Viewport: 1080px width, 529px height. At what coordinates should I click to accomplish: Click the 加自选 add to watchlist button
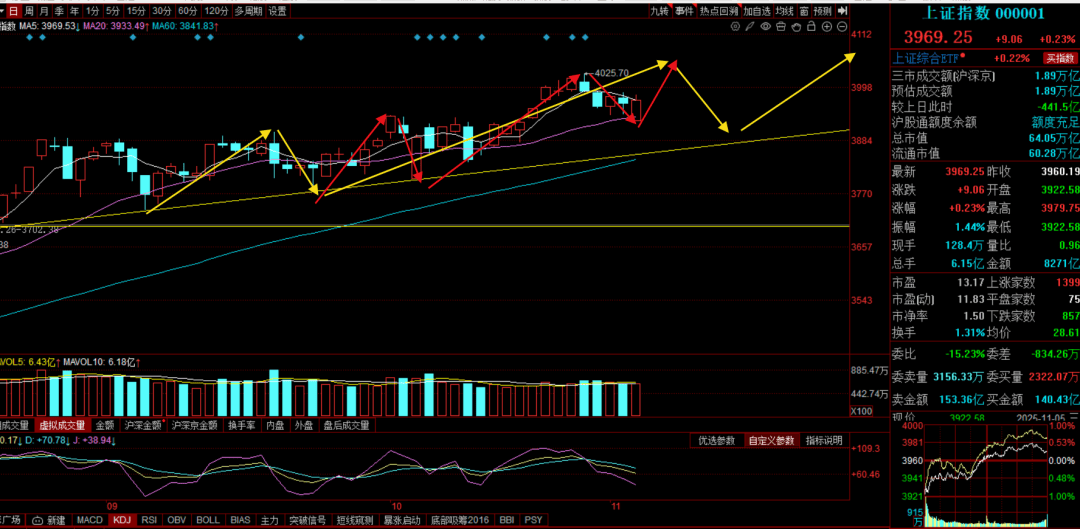pos(757,11)
